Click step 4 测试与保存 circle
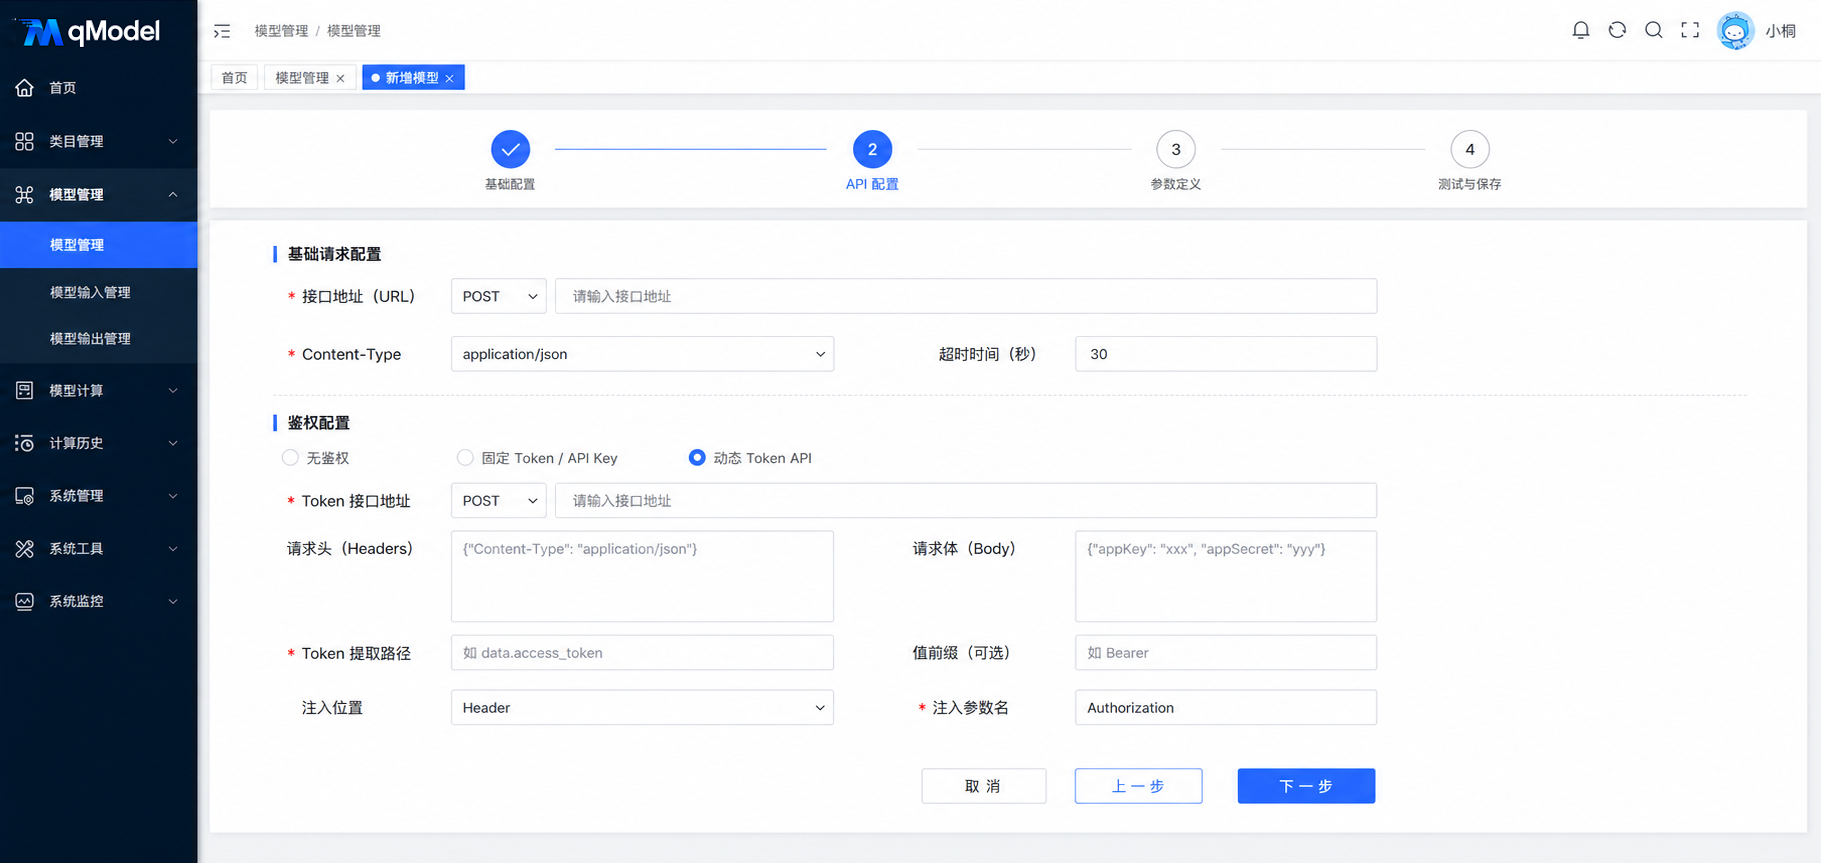The height and width of the screenshot is (863, 1821). (1470, 149)
